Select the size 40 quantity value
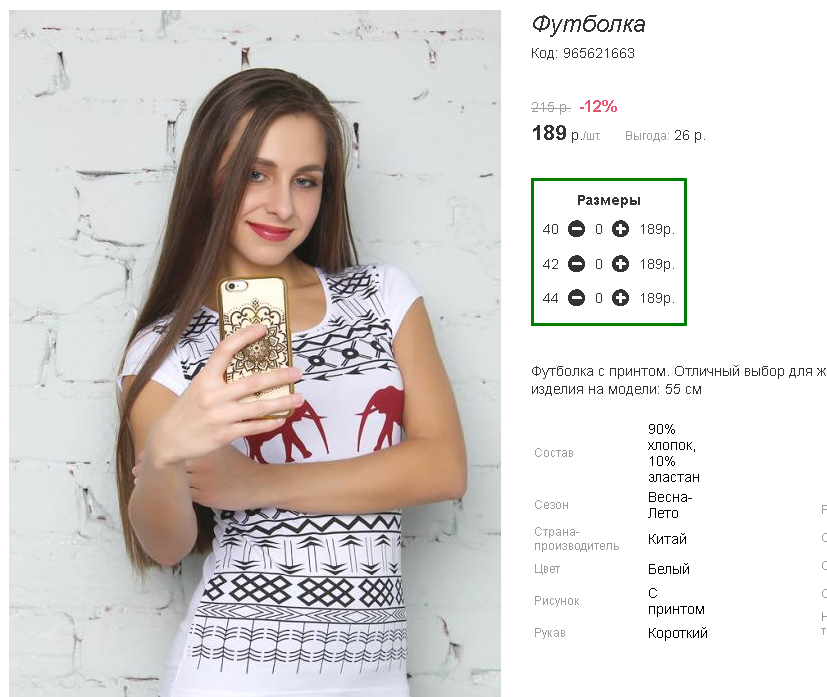The width and height of the screenshot is (827, 697). click(x=599, y=229)
